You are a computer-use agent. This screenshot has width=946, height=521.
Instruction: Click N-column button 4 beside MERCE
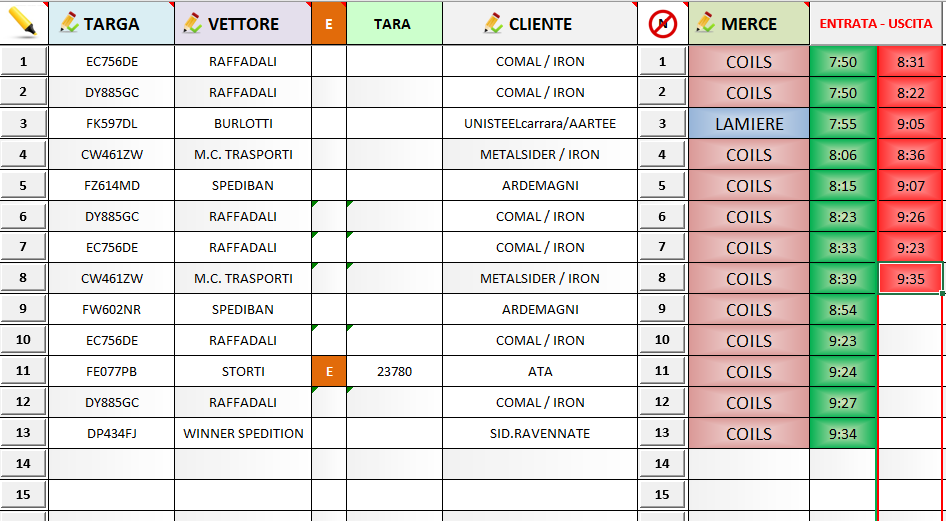point(662,154)
